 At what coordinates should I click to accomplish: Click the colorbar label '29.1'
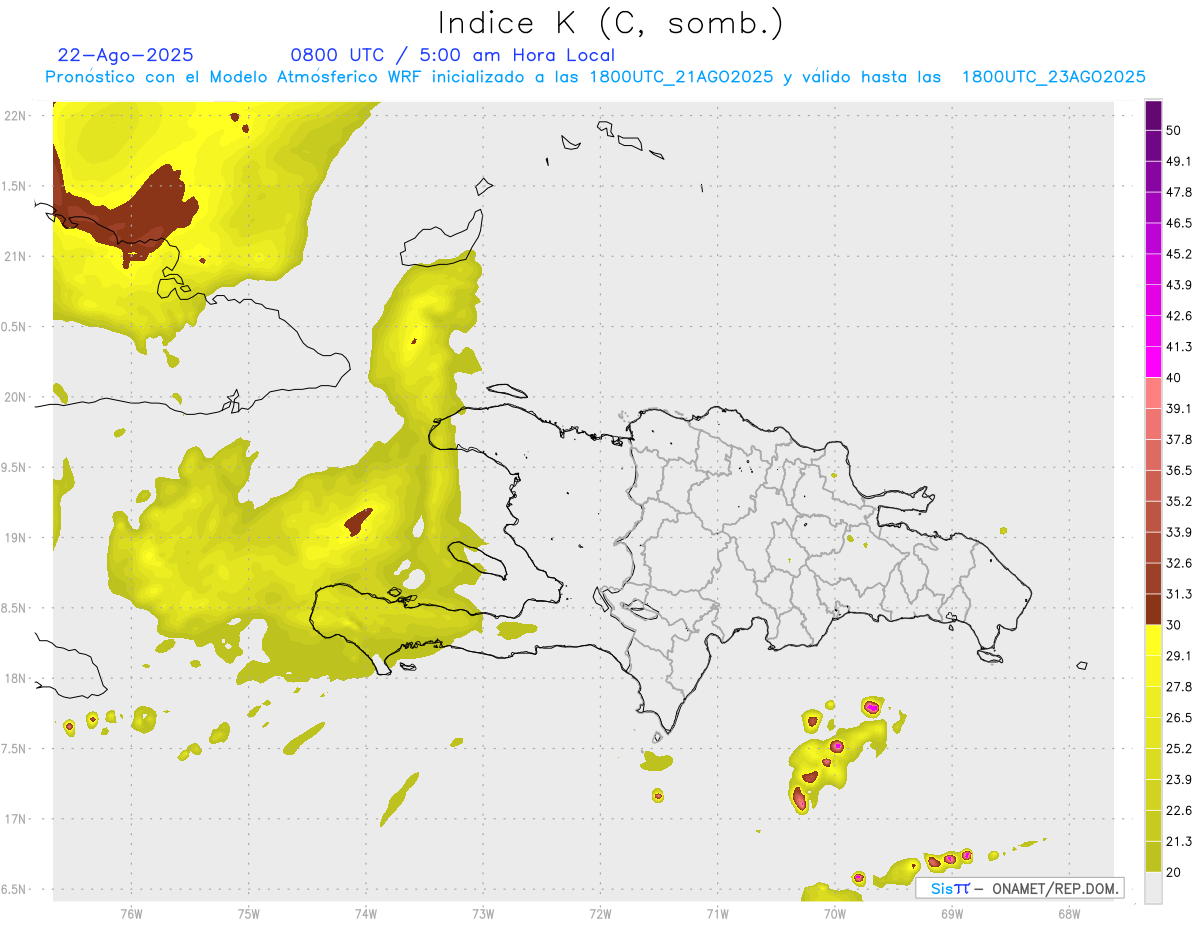1179,656
